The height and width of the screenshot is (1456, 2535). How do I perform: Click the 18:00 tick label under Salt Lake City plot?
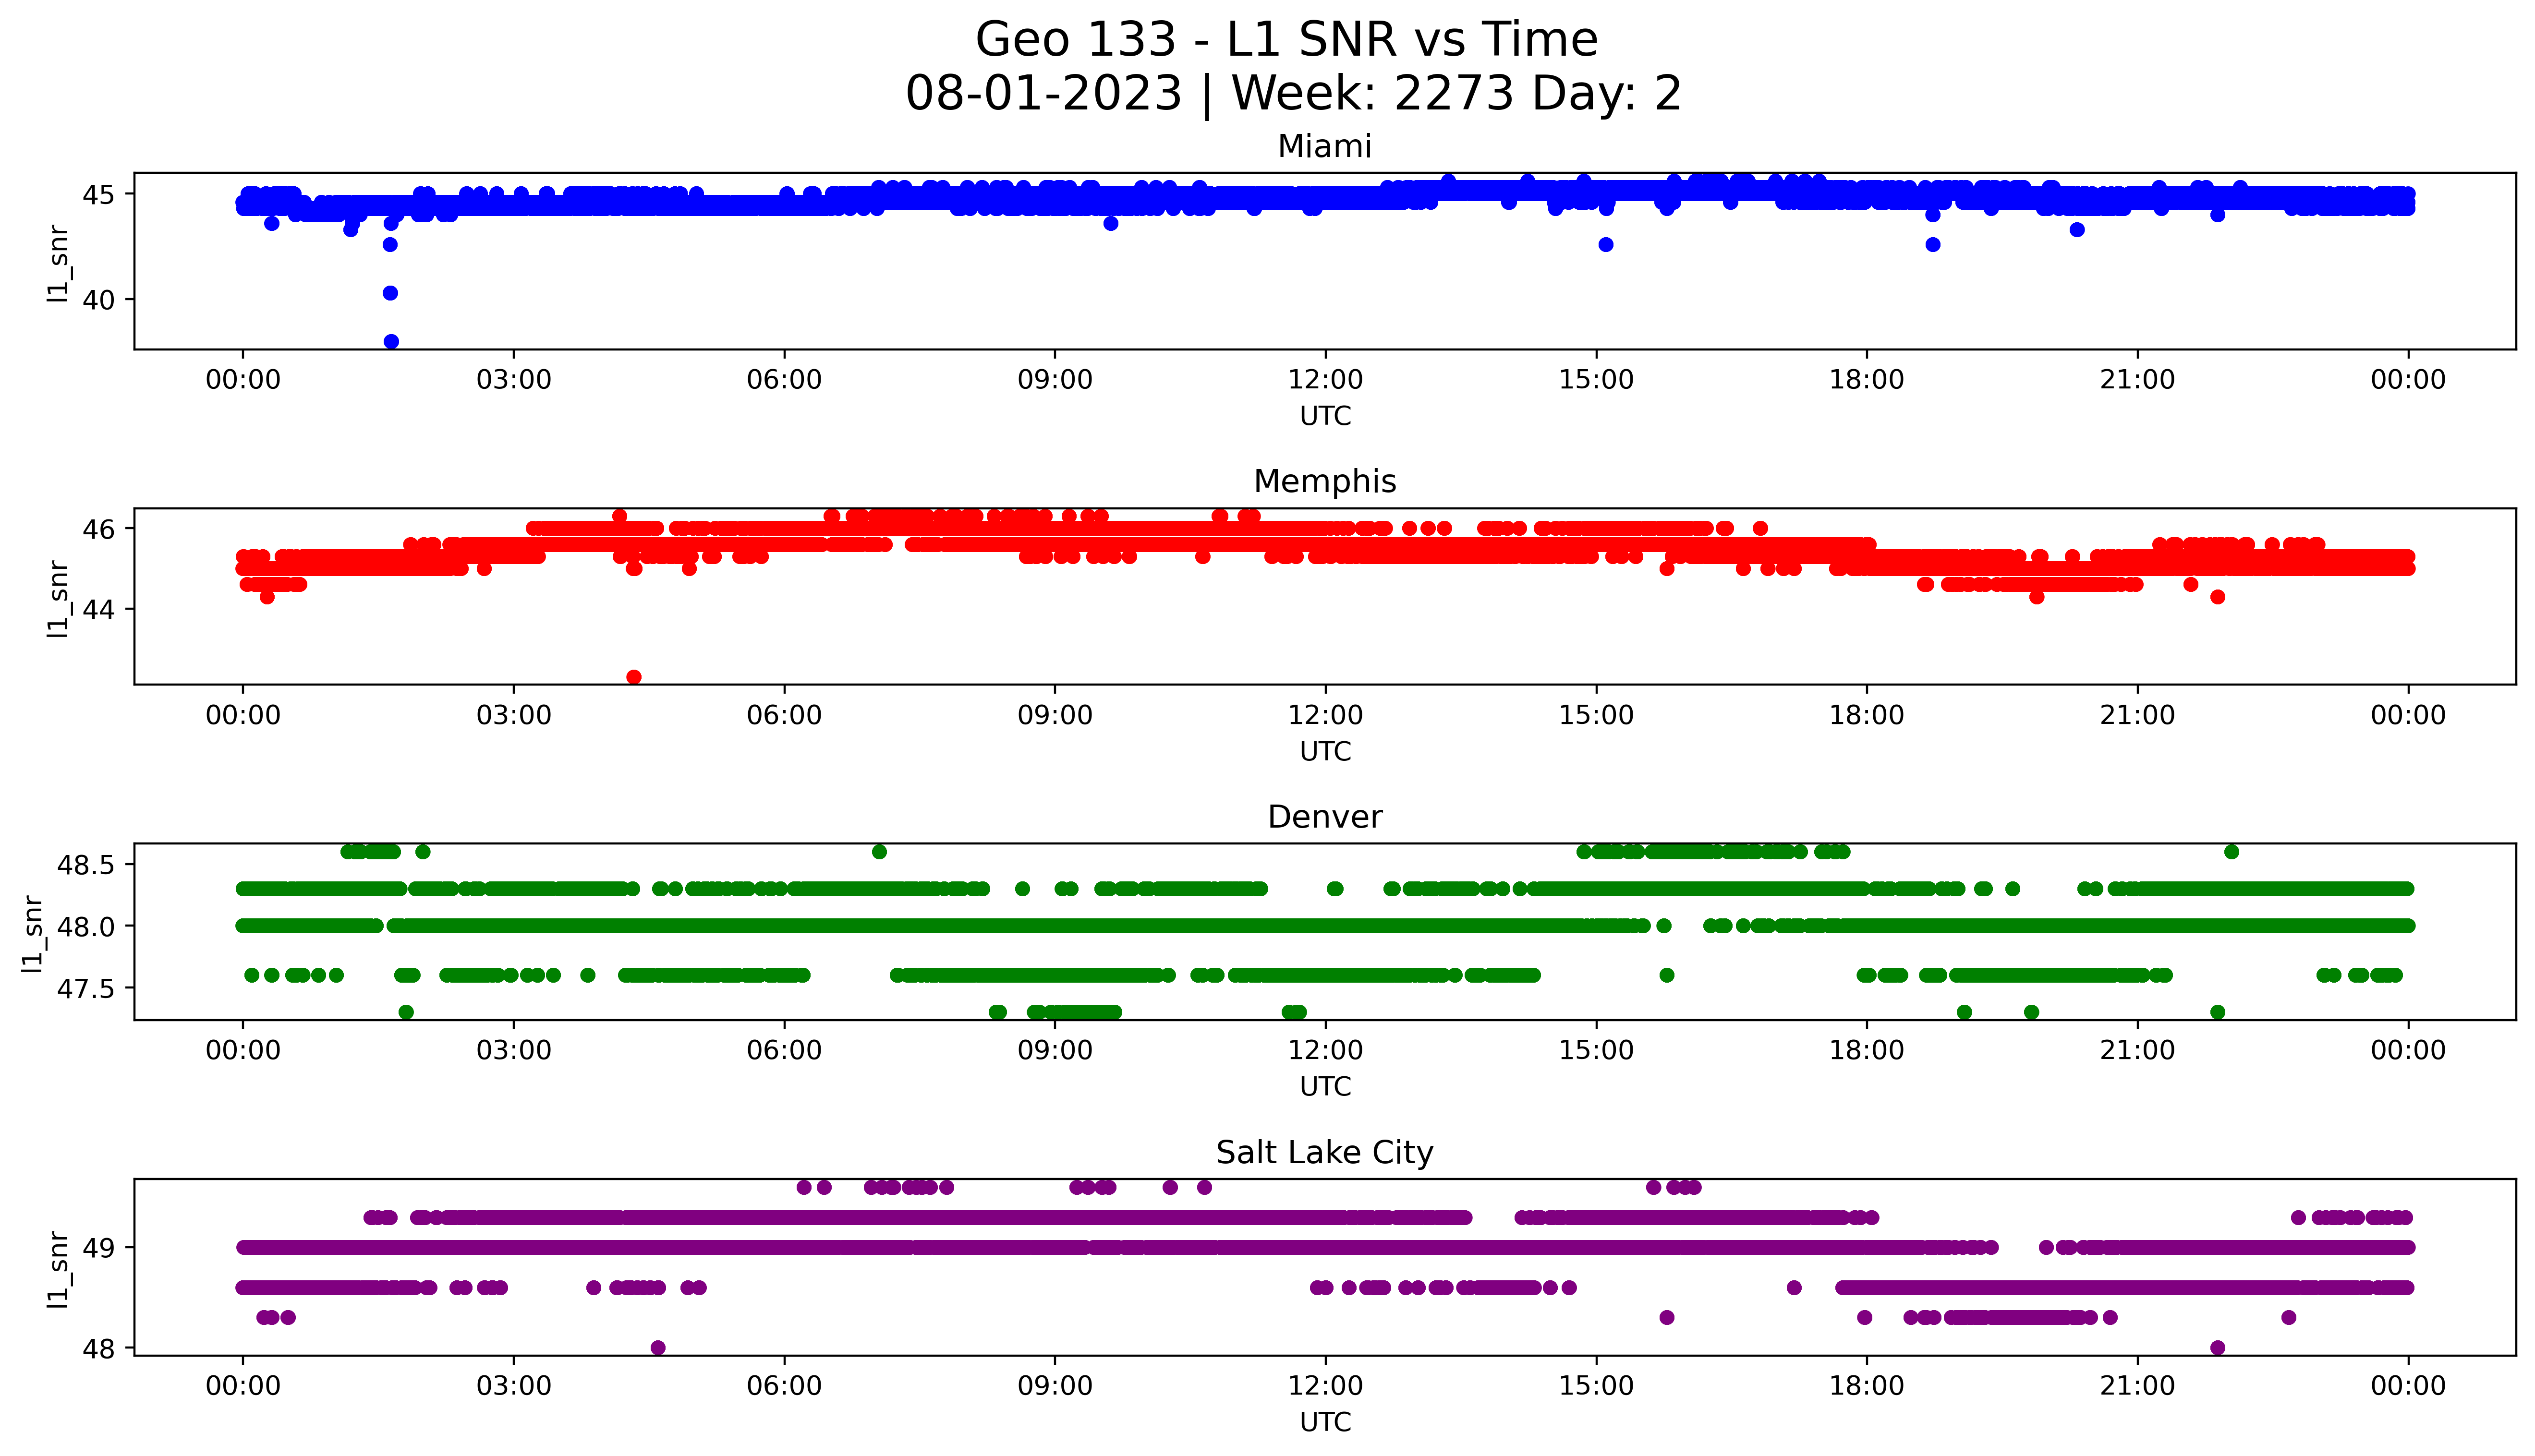click(1866, 1386)
